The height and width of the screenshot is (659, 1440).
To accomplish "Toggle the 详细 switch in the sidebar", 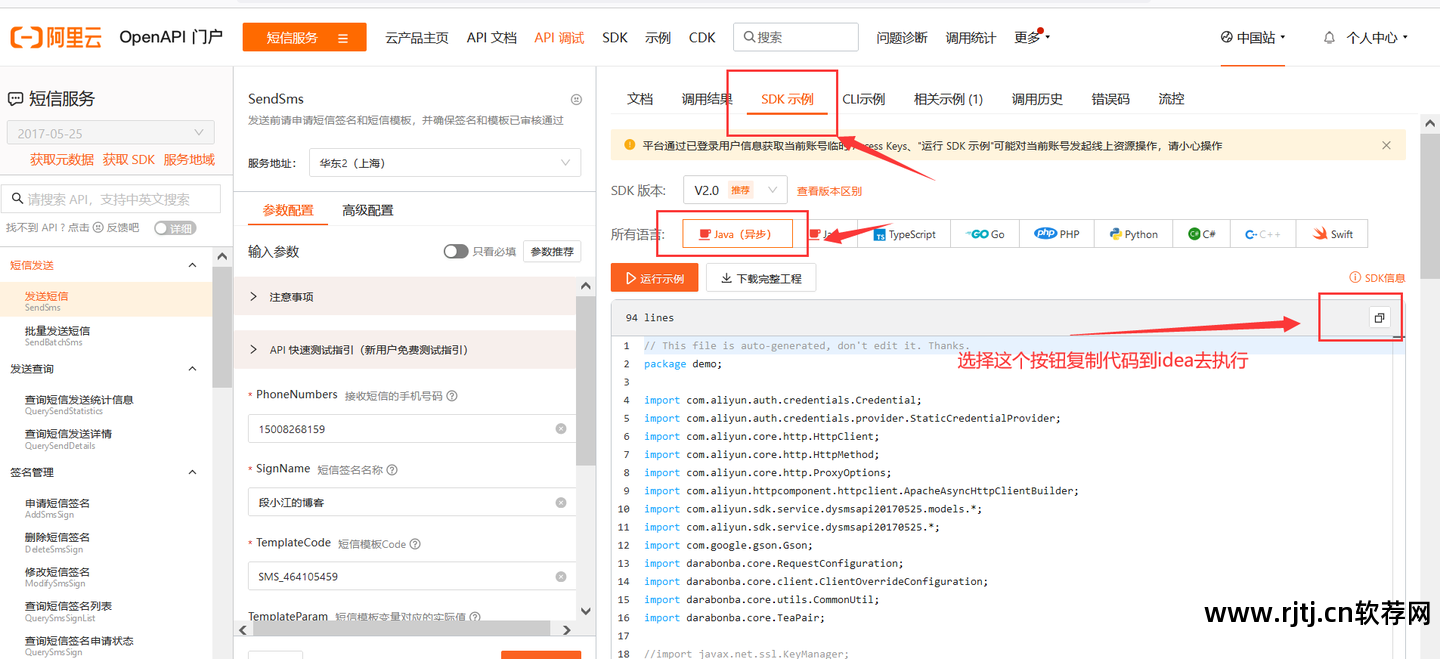I will (175, 228).
